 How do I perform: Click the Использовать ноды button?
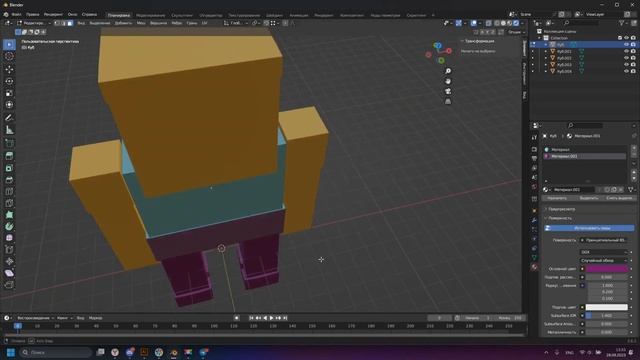(x=589, y=228)
